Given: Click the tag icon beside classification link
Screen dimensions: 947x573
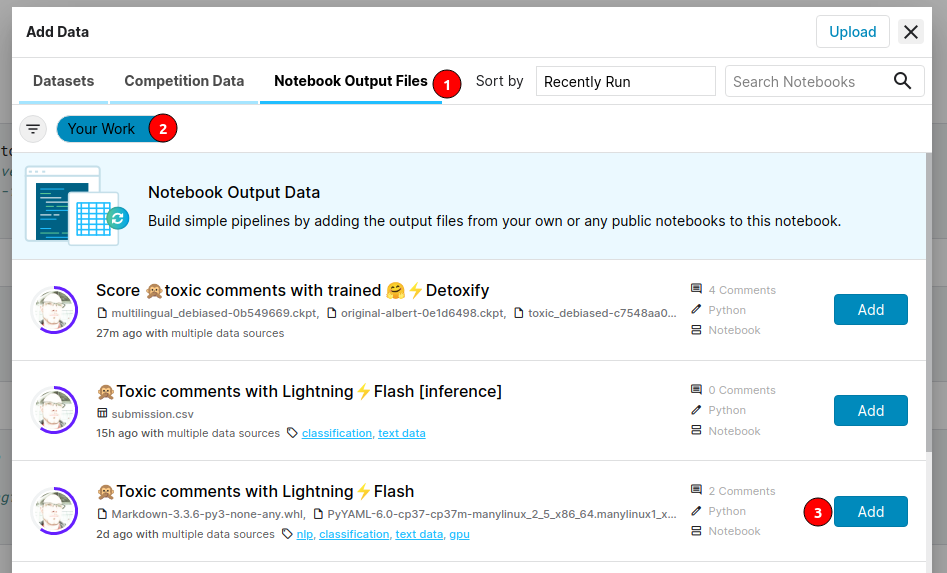Looking at the screenshot, I should 292,433.
